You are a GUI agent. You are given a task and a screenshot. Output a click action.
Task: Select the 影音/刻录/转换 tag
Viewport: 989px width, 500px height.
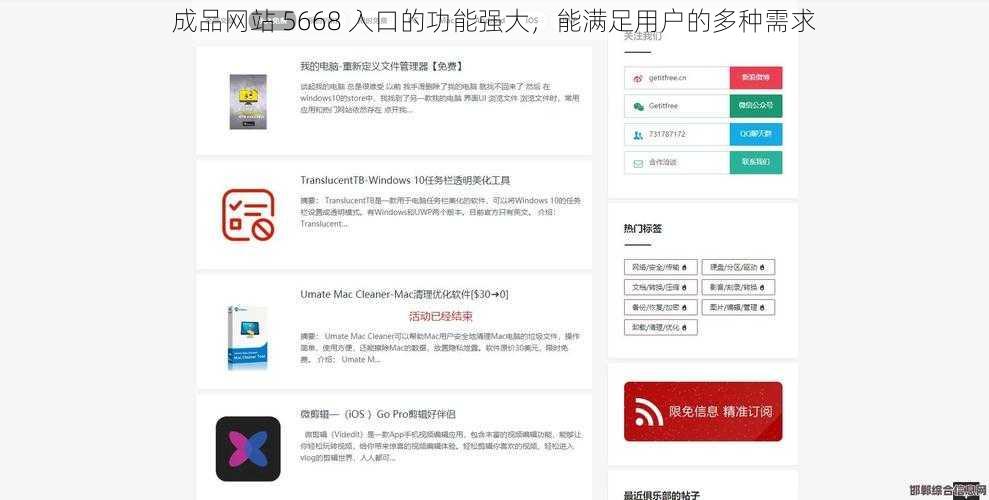[x=738, y=288]
